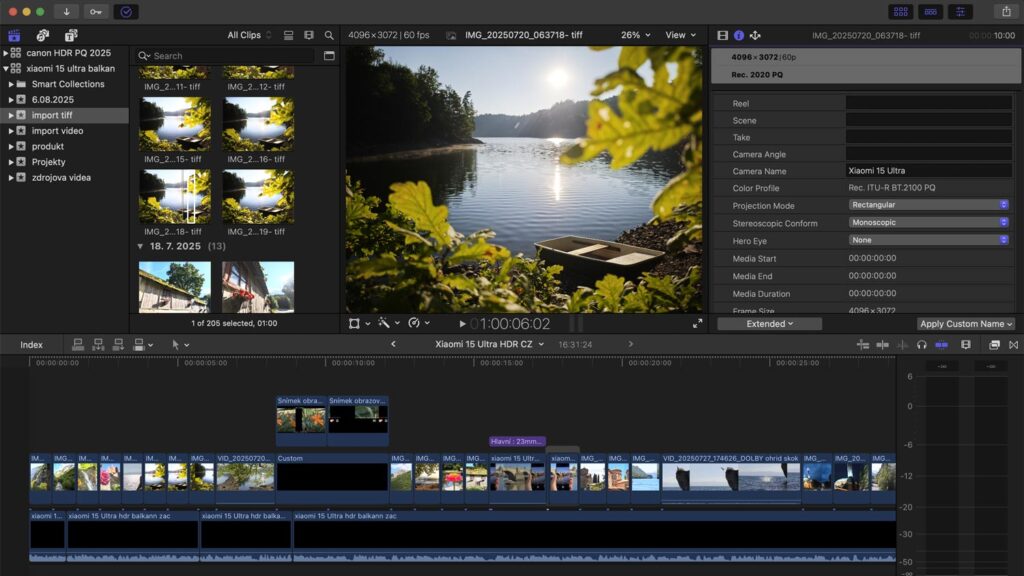Viewport: 1024px width, 576px height.
Task: Hide the Libraries sidebar
Action: pos(13,33)
